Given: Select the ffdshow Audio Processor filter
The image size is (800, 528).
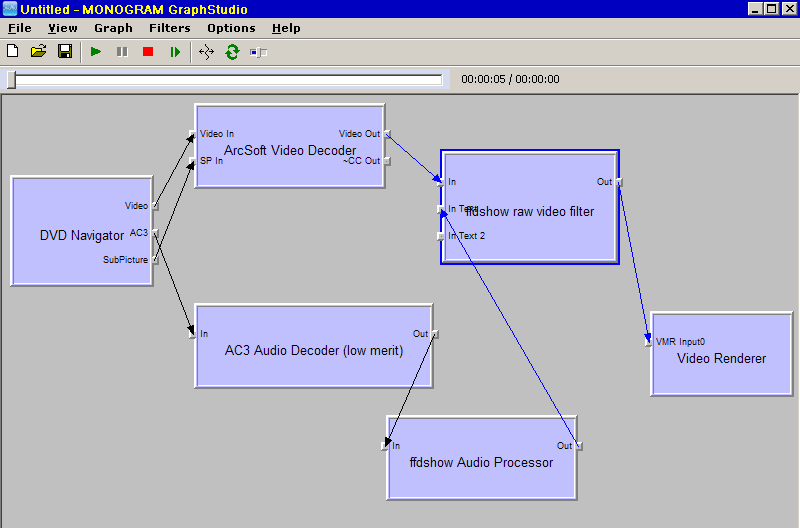Looking at the screenshot, I should click(482, 458).
